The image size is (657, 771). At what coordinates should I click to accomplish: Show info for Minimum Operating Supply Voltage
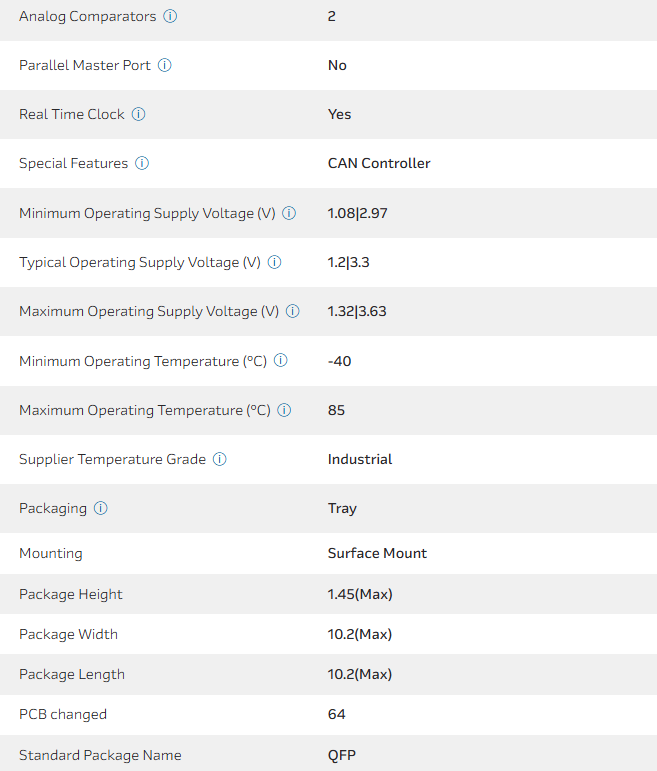tap(289, 213)
